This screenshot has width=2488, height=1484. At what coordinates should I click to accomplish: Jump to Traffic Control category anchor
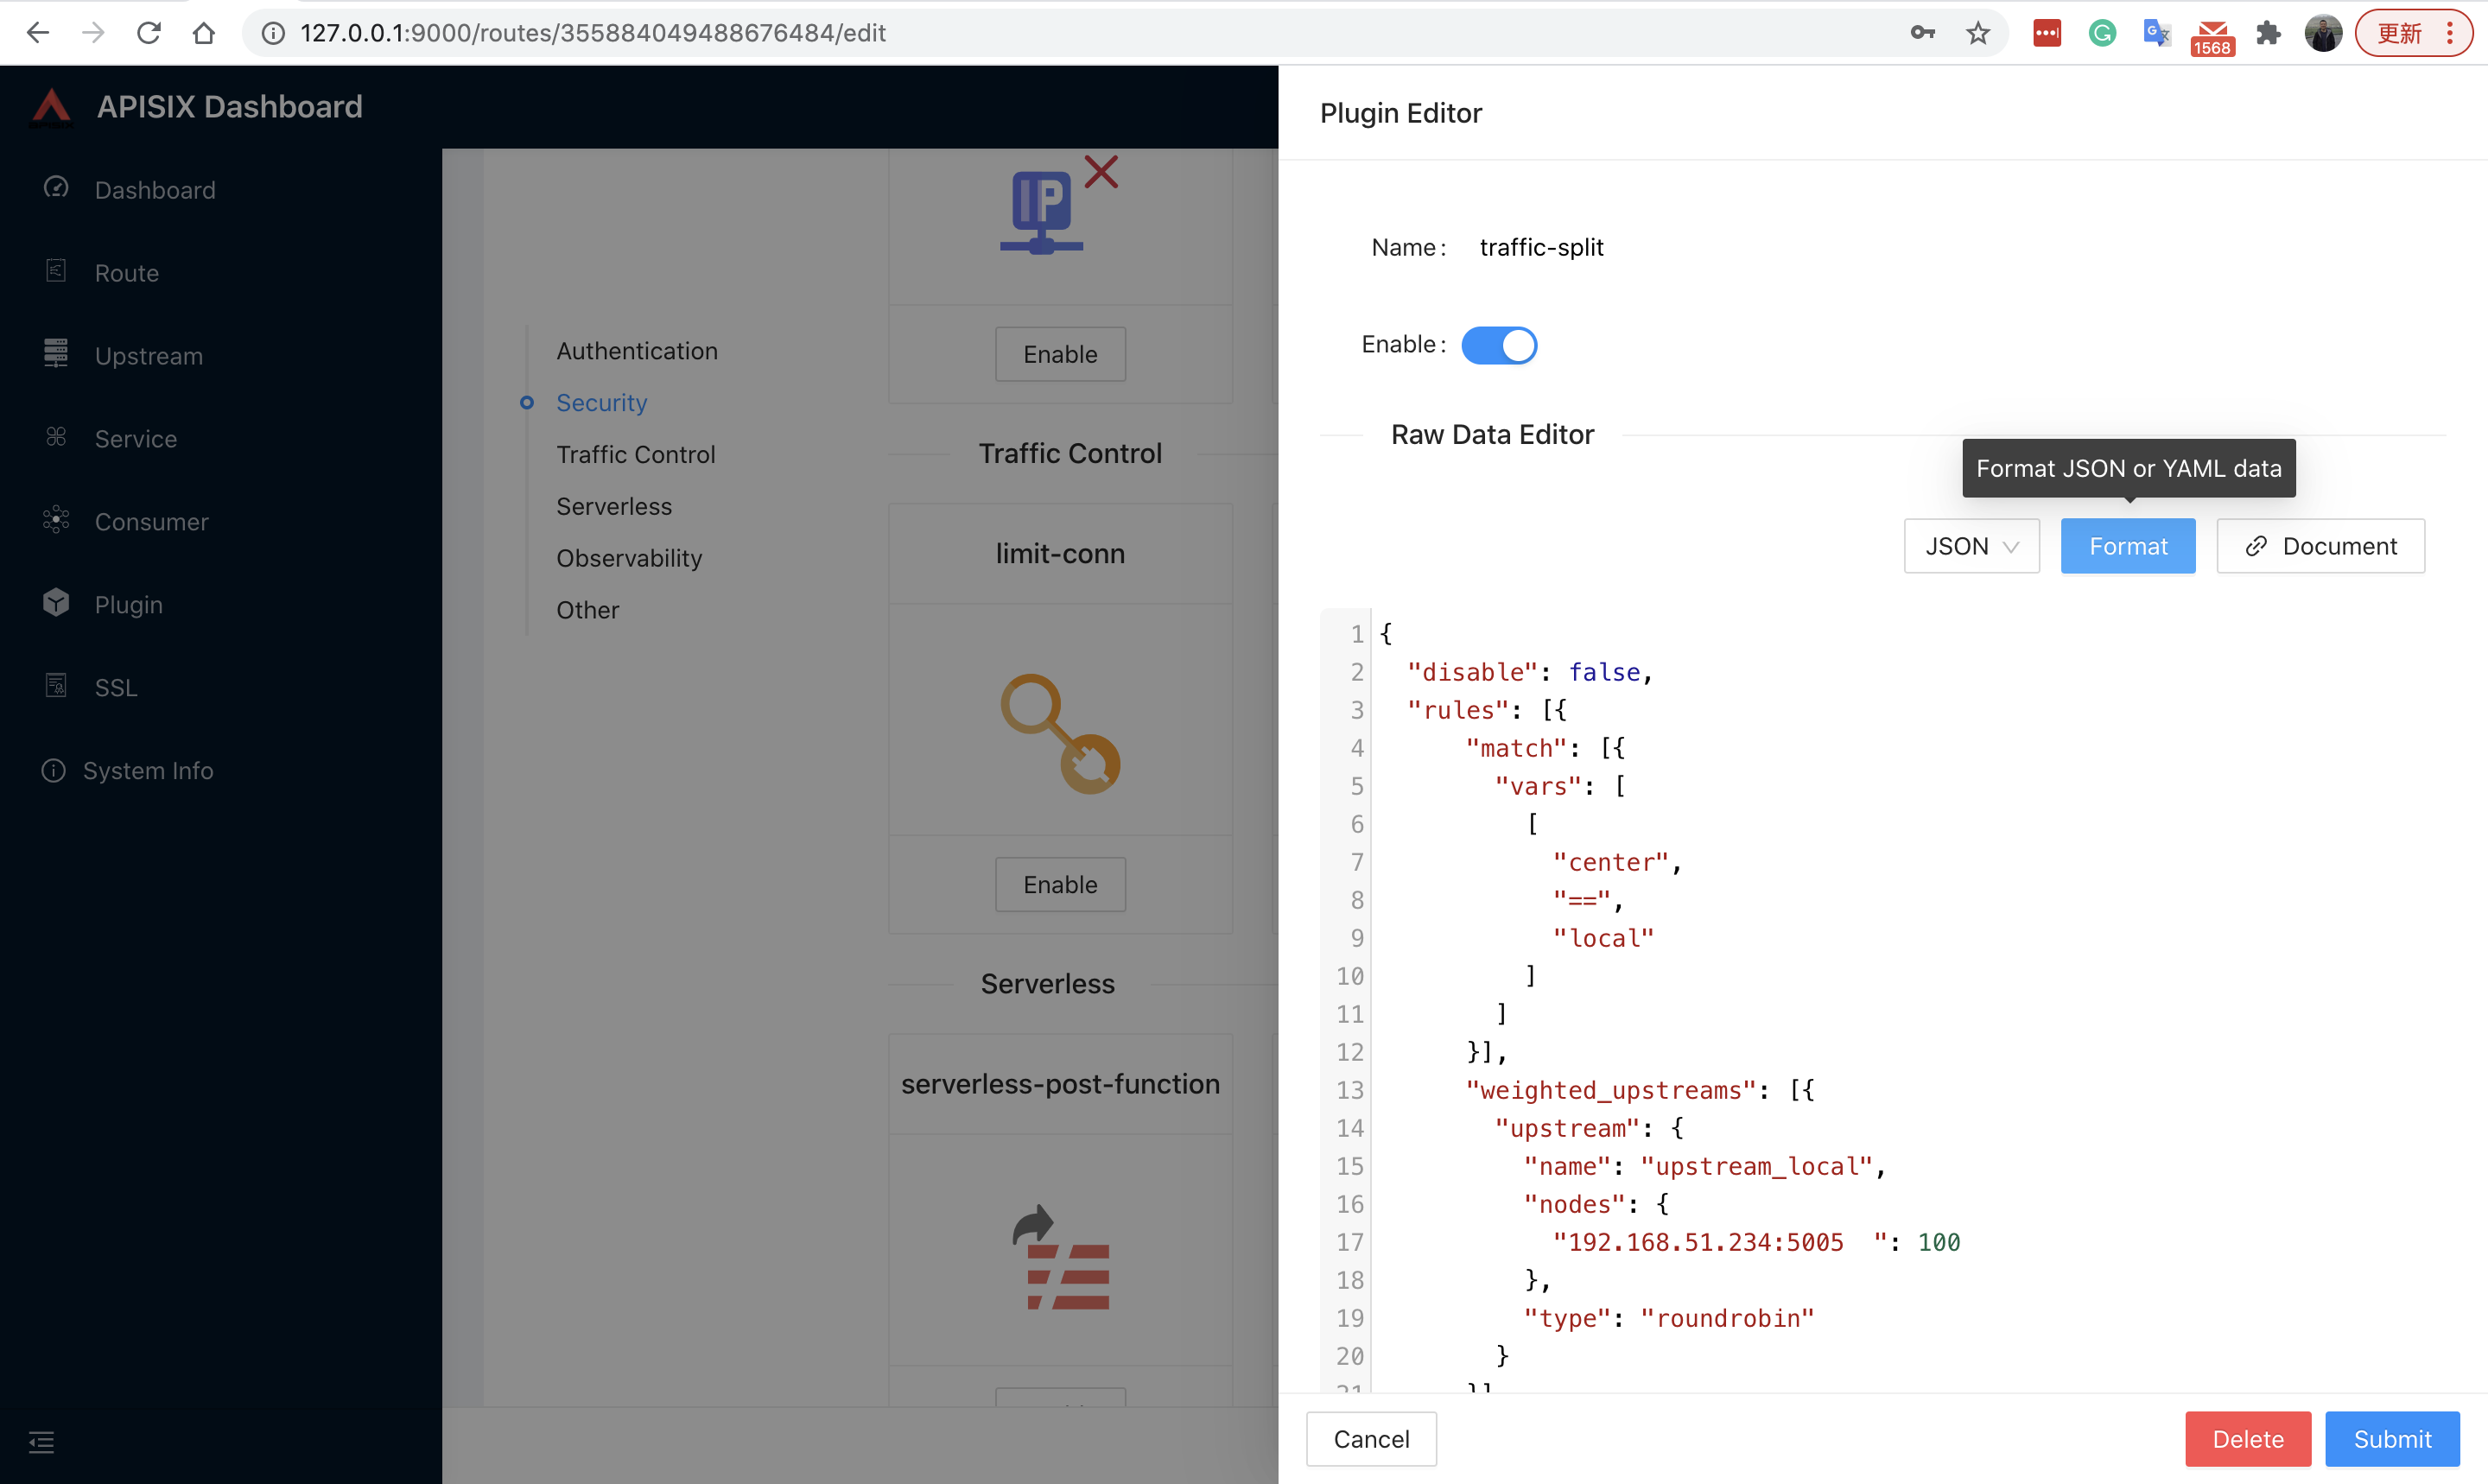[x=636, y=455]
